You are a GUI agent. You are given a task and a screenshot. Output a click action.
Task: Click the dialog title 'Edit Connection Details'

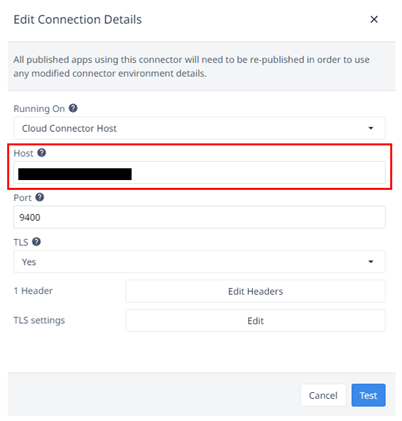pos(78,20)
